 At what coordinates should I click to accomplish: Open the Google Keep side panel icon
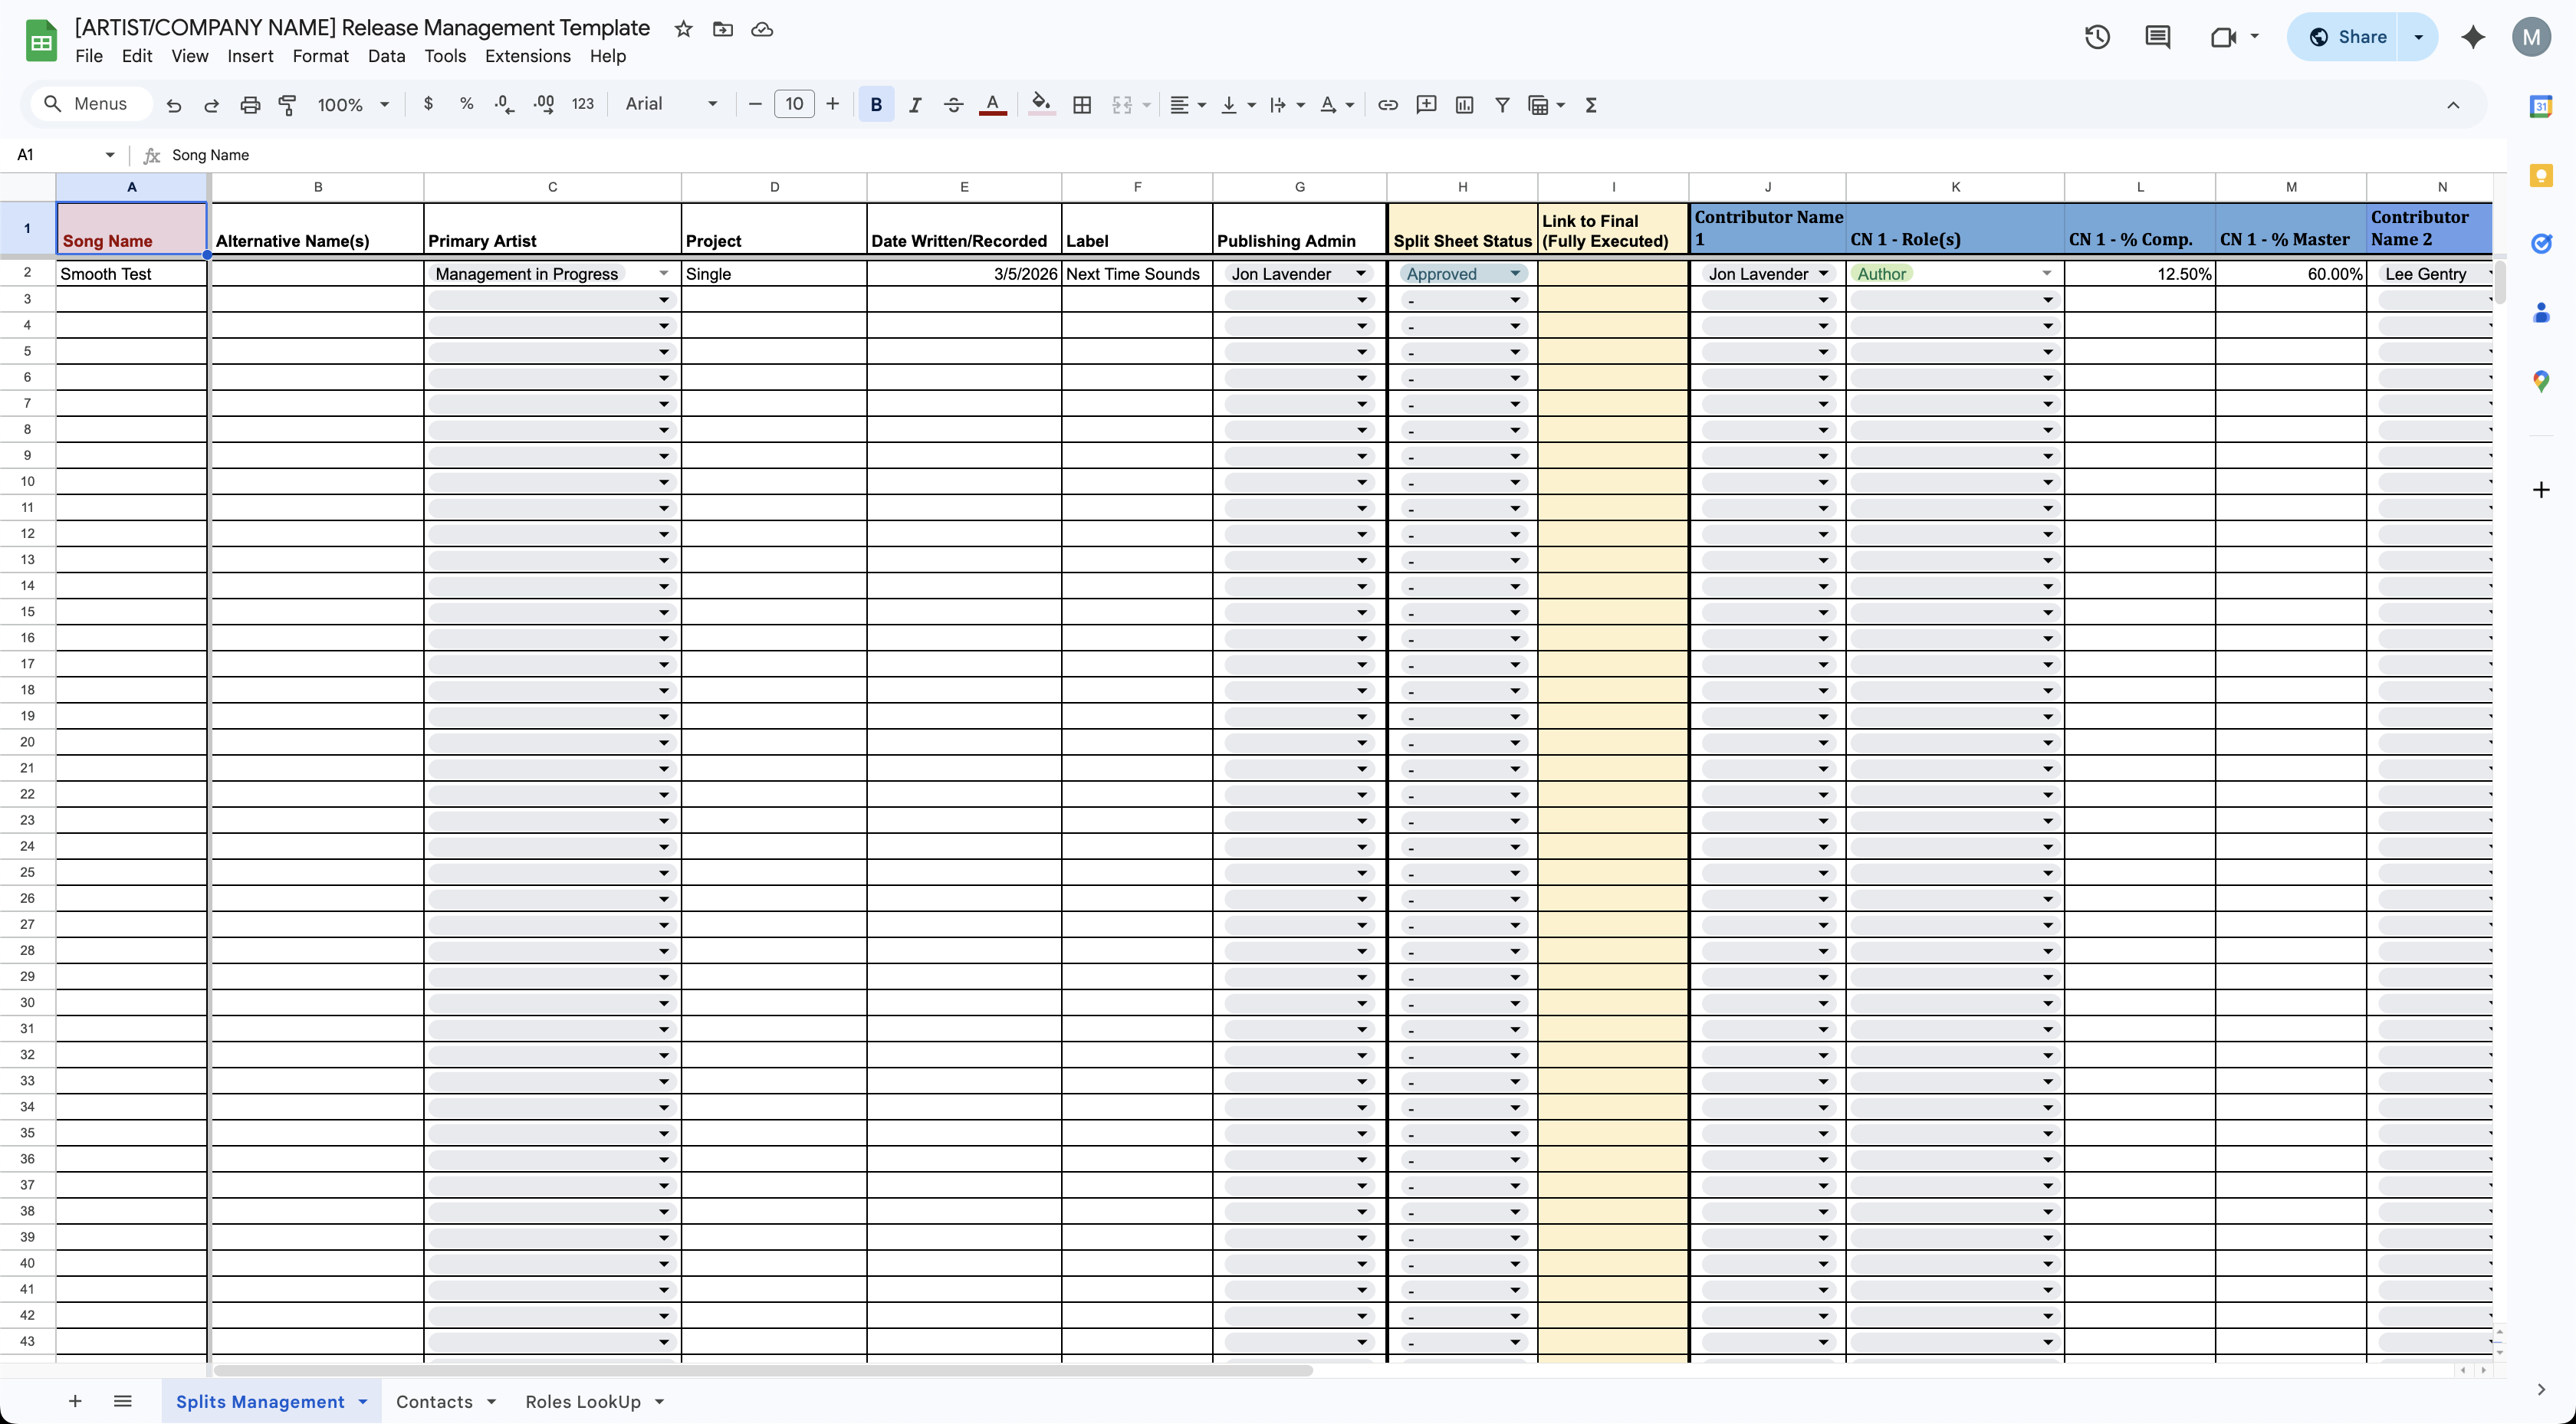coord(2540,176)
